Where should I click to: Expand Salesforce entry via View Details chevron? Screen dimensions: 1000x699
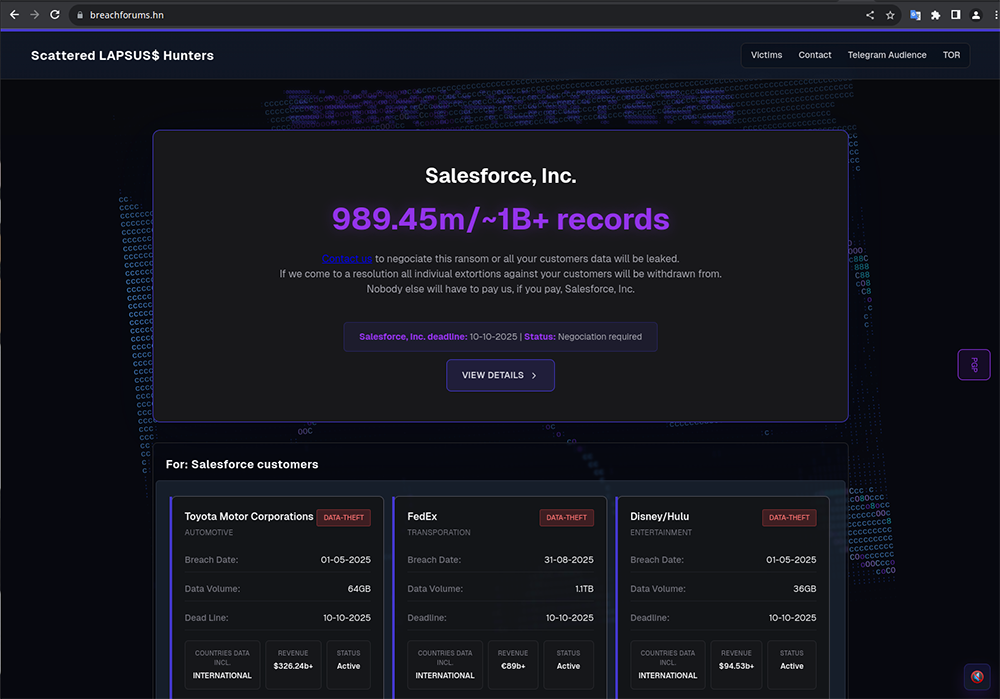[x=534, y=376]
